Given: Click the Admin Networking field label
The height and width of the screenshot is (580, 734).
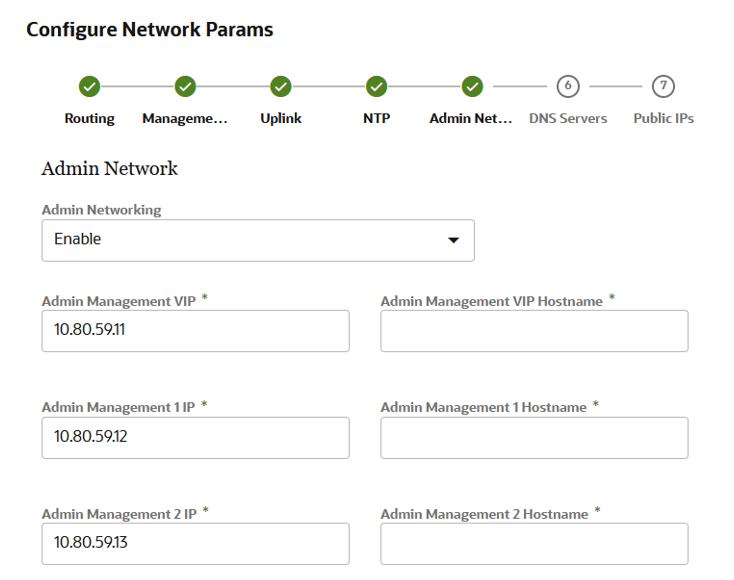Looking at the screenshot, I should click(x=102, y=210).
